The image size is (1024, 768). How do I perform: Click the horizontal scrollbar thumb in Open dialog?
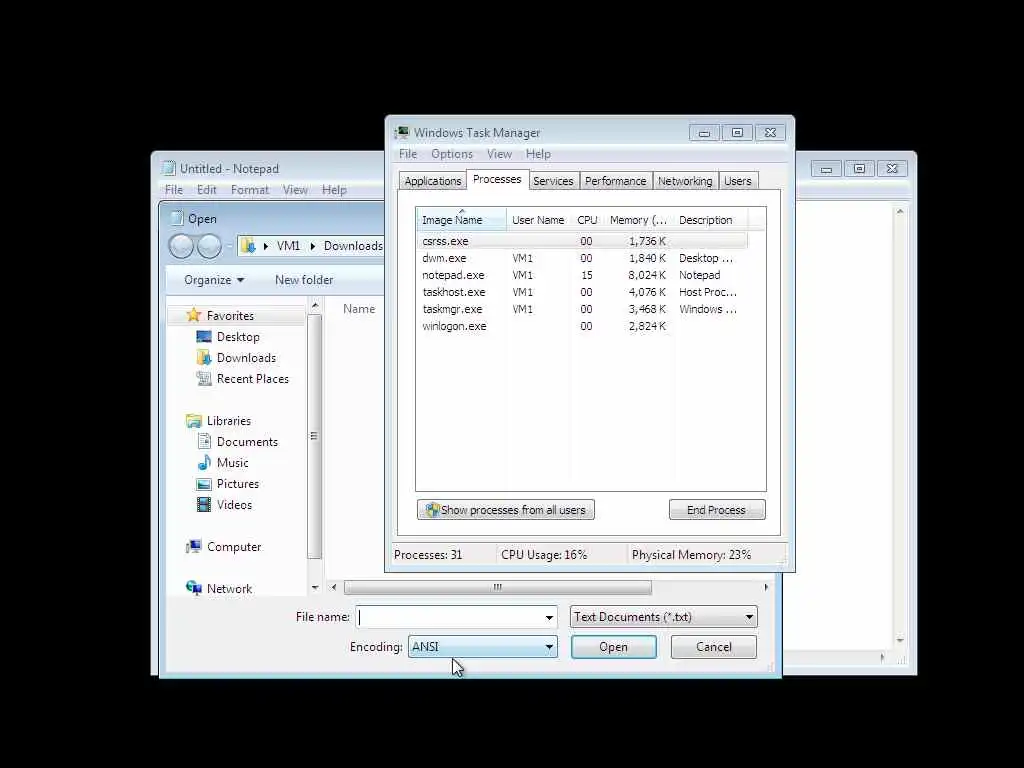498,587
